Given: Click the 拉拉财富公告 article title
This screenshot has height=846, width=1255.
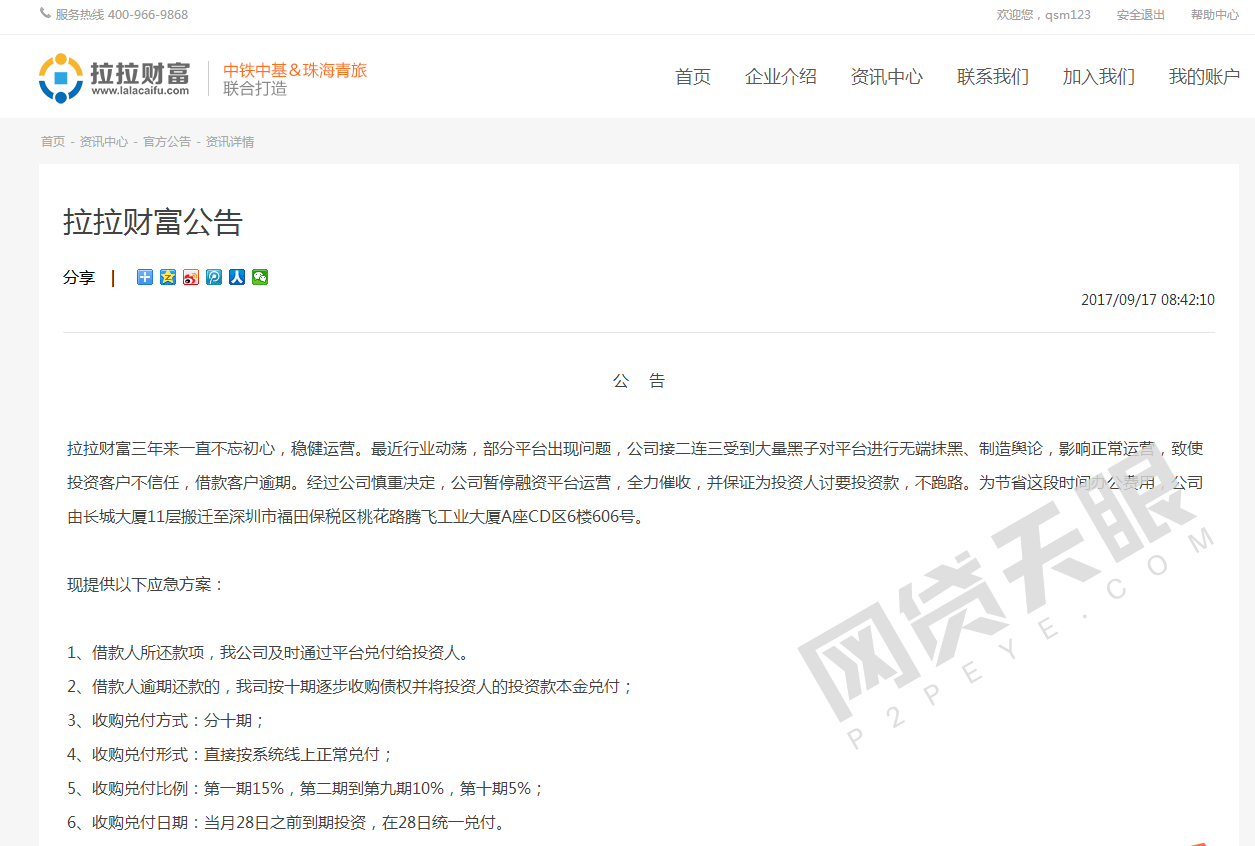Looking at the screenshot, I should coord(153,222).
